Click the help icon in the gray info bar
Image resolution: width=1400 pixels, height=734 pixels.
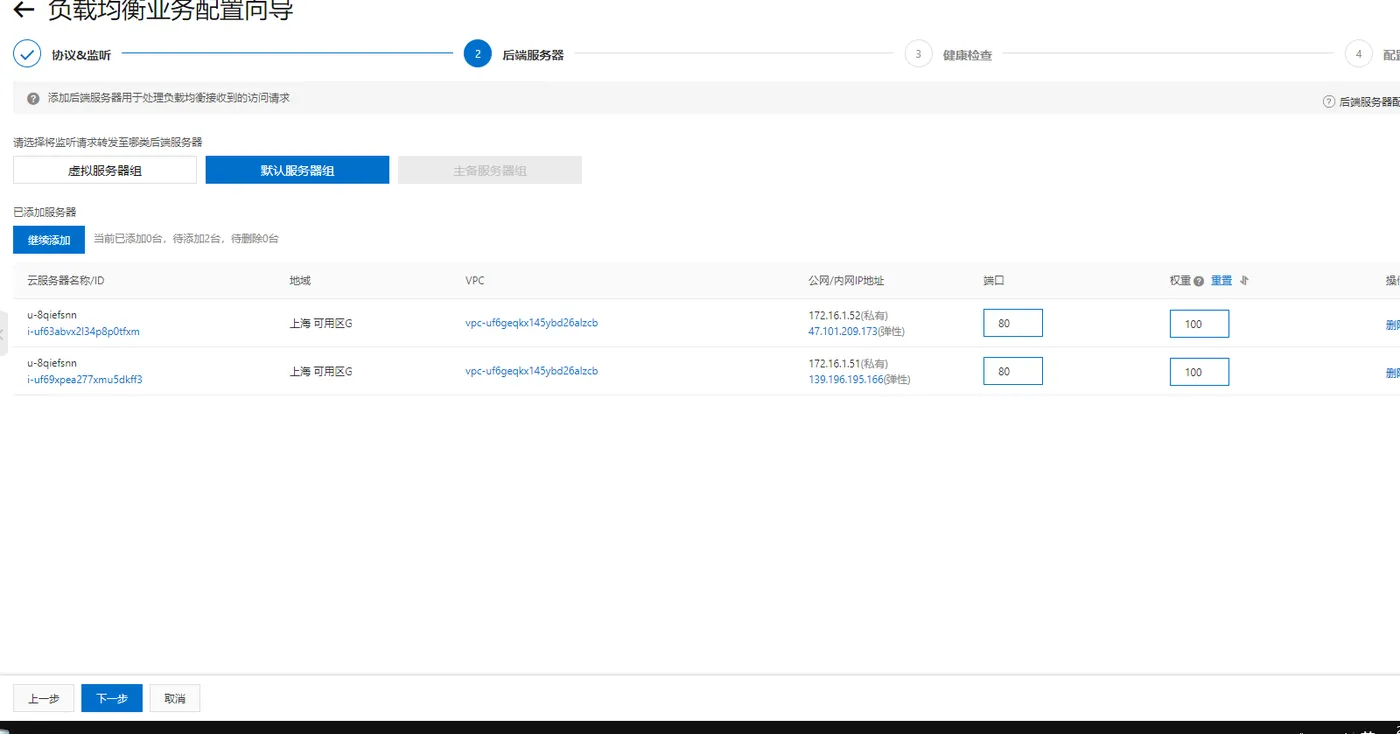point(34,99)
